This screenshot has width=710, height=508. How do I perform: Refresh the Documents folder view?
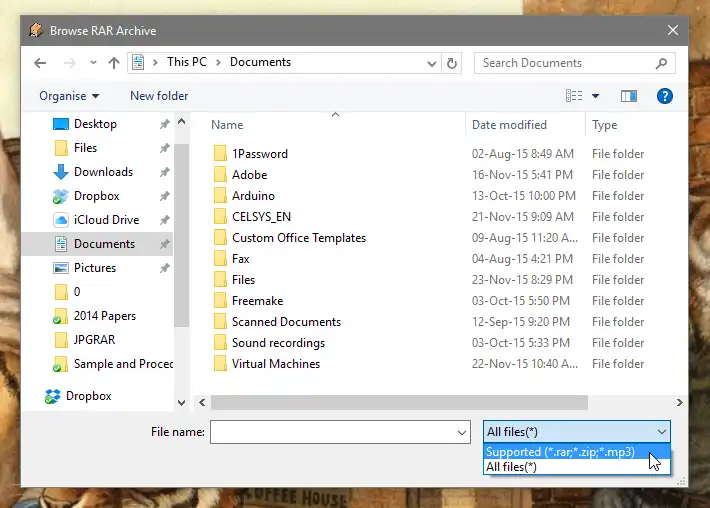pos(451,63)
